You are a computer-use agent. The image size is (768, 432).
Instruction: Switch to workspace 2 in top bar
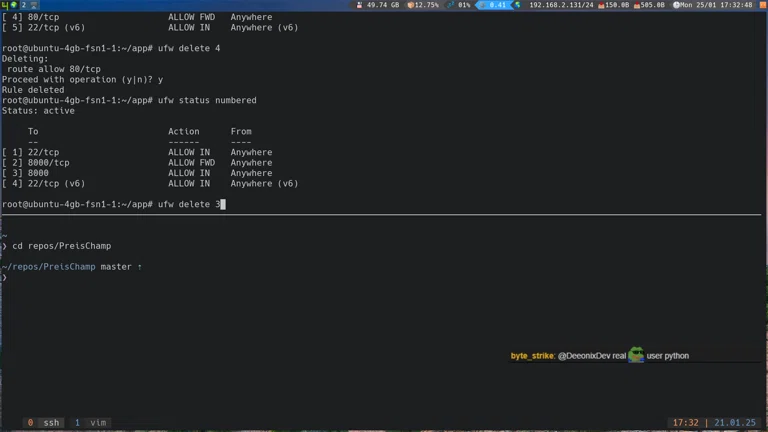(22, 5)
